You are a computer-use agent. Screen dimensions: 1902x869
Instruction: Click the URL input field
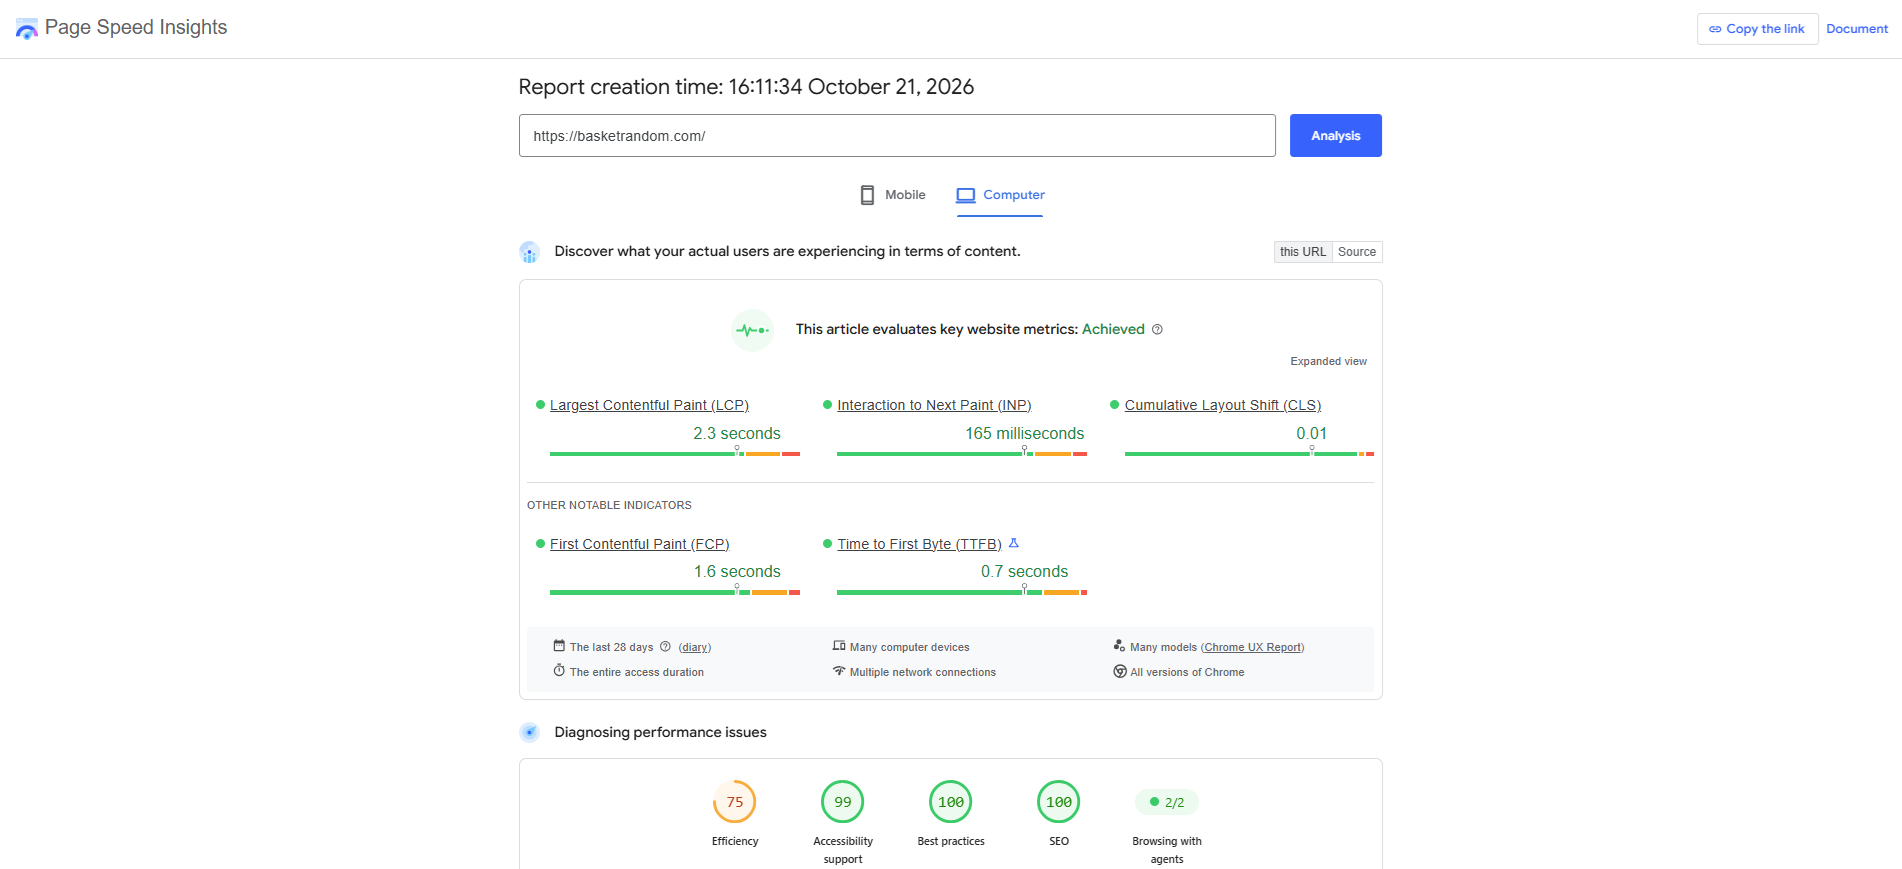tap(897, 135)
